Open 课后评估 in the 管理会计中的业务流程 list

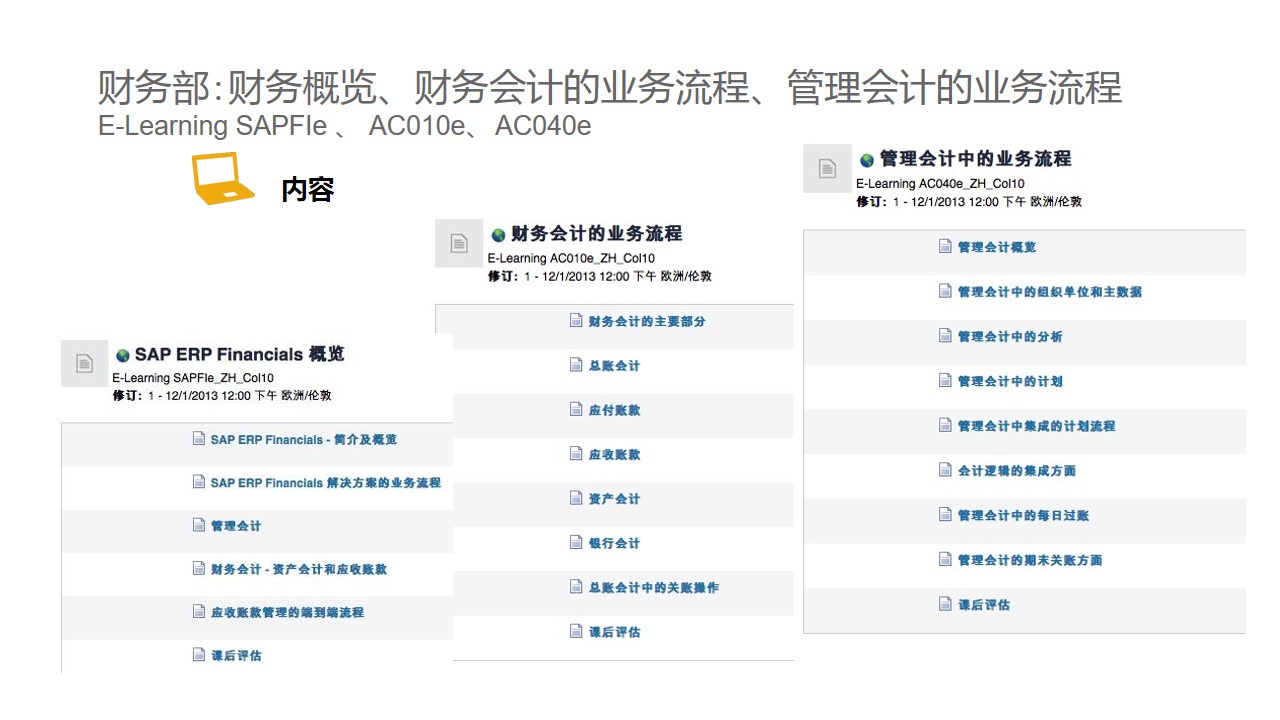tap(984, 605)
